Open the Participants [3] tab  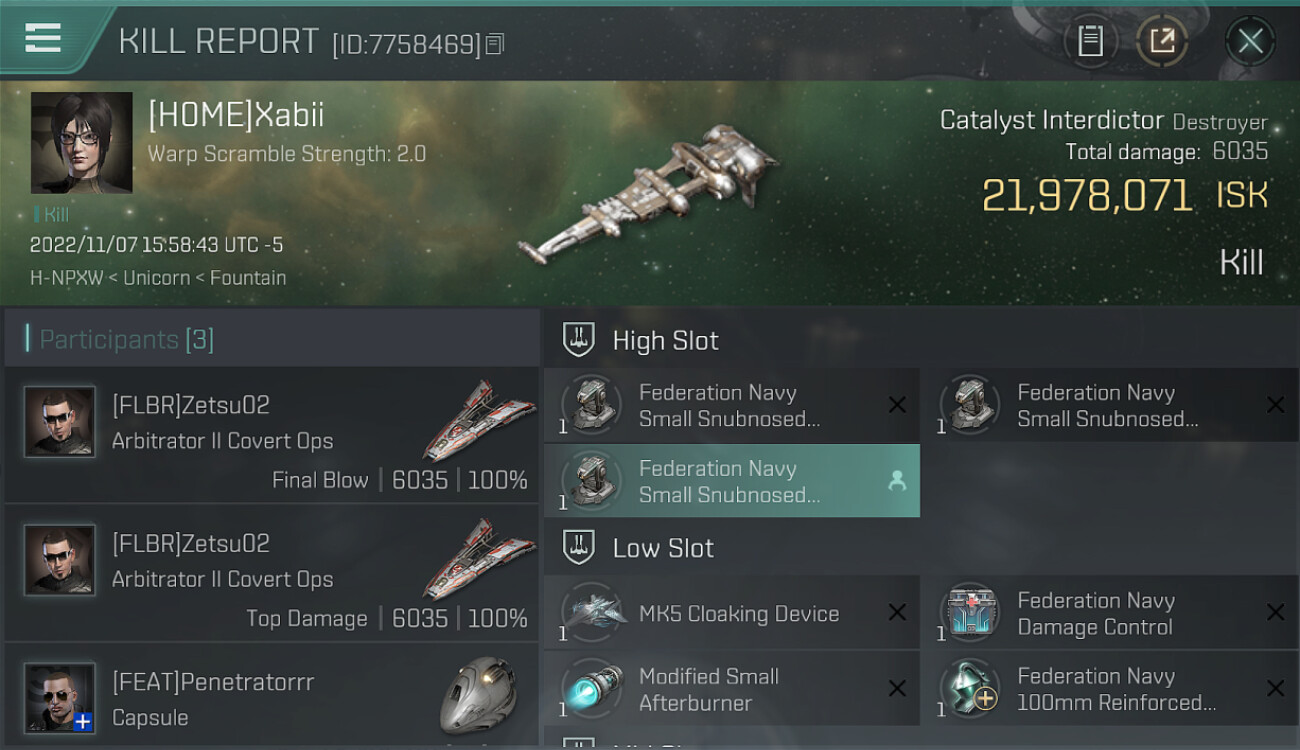126,339
